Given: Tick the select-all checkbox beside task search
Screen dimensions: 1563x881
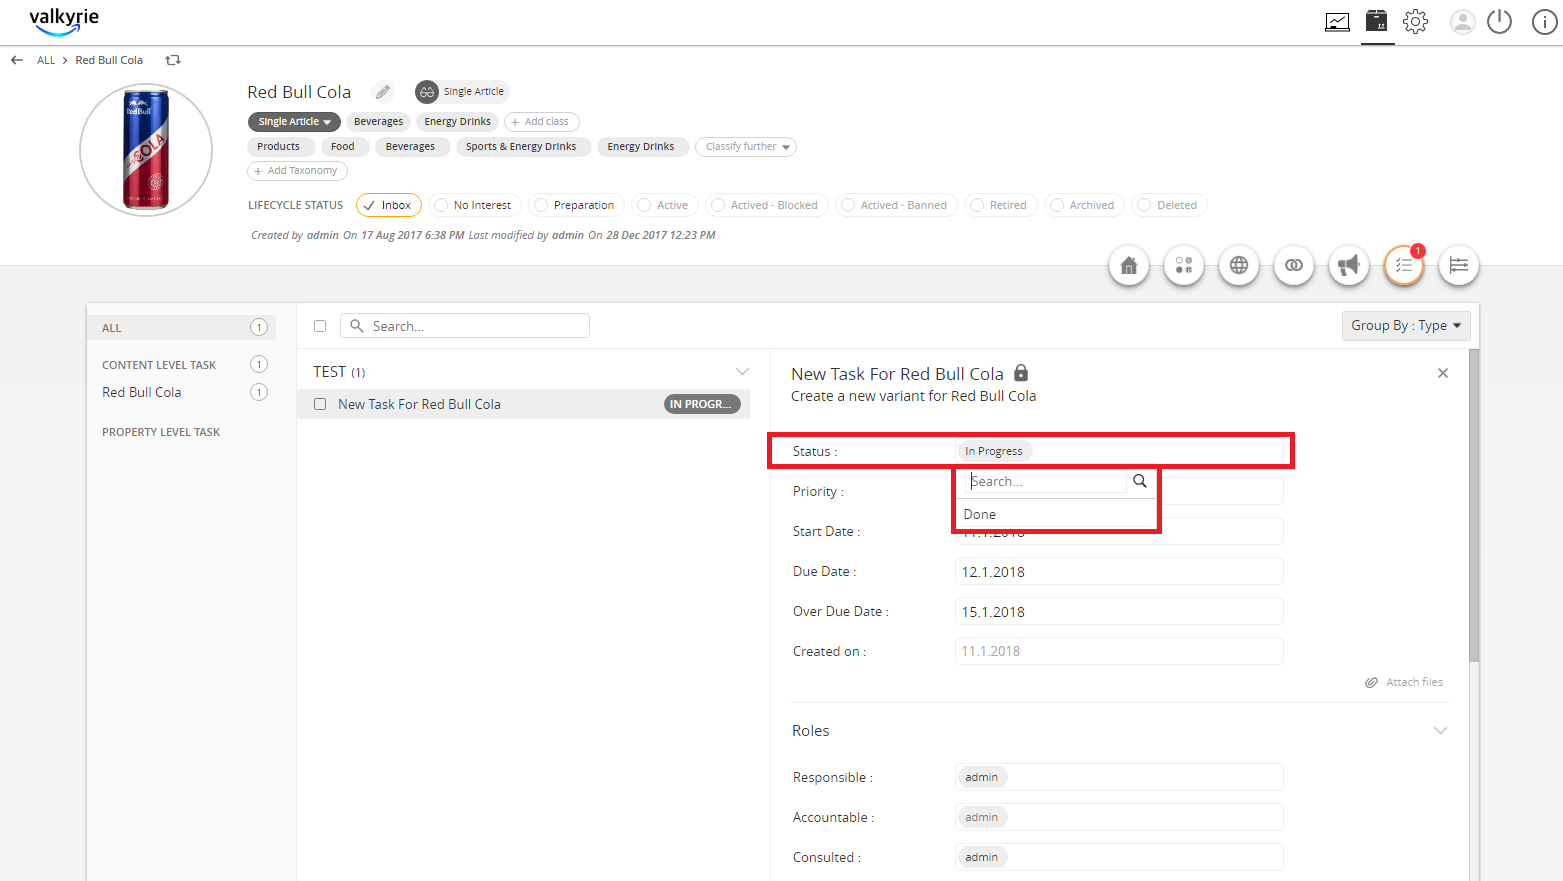Looking at the screenshot, I should (x=320, y=326).
